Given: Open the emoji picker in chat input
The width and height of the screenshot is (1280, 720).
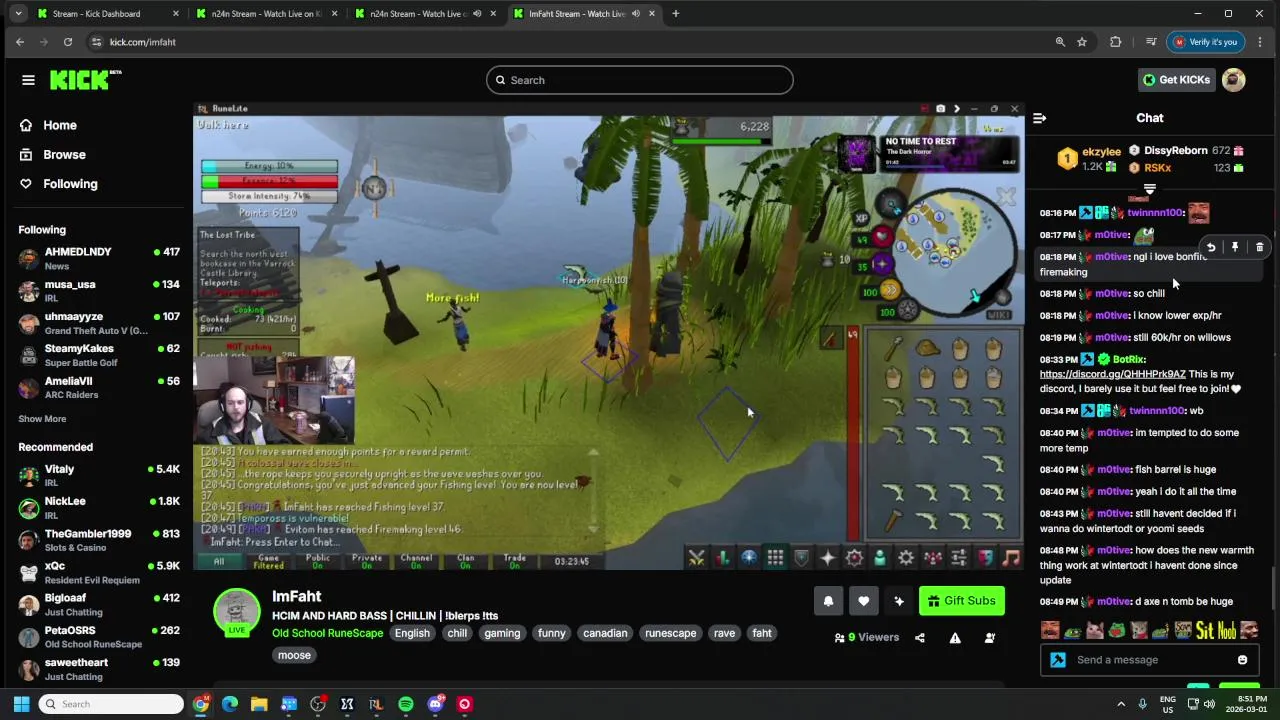Looking at the screenshot, I should [1242, 660].
